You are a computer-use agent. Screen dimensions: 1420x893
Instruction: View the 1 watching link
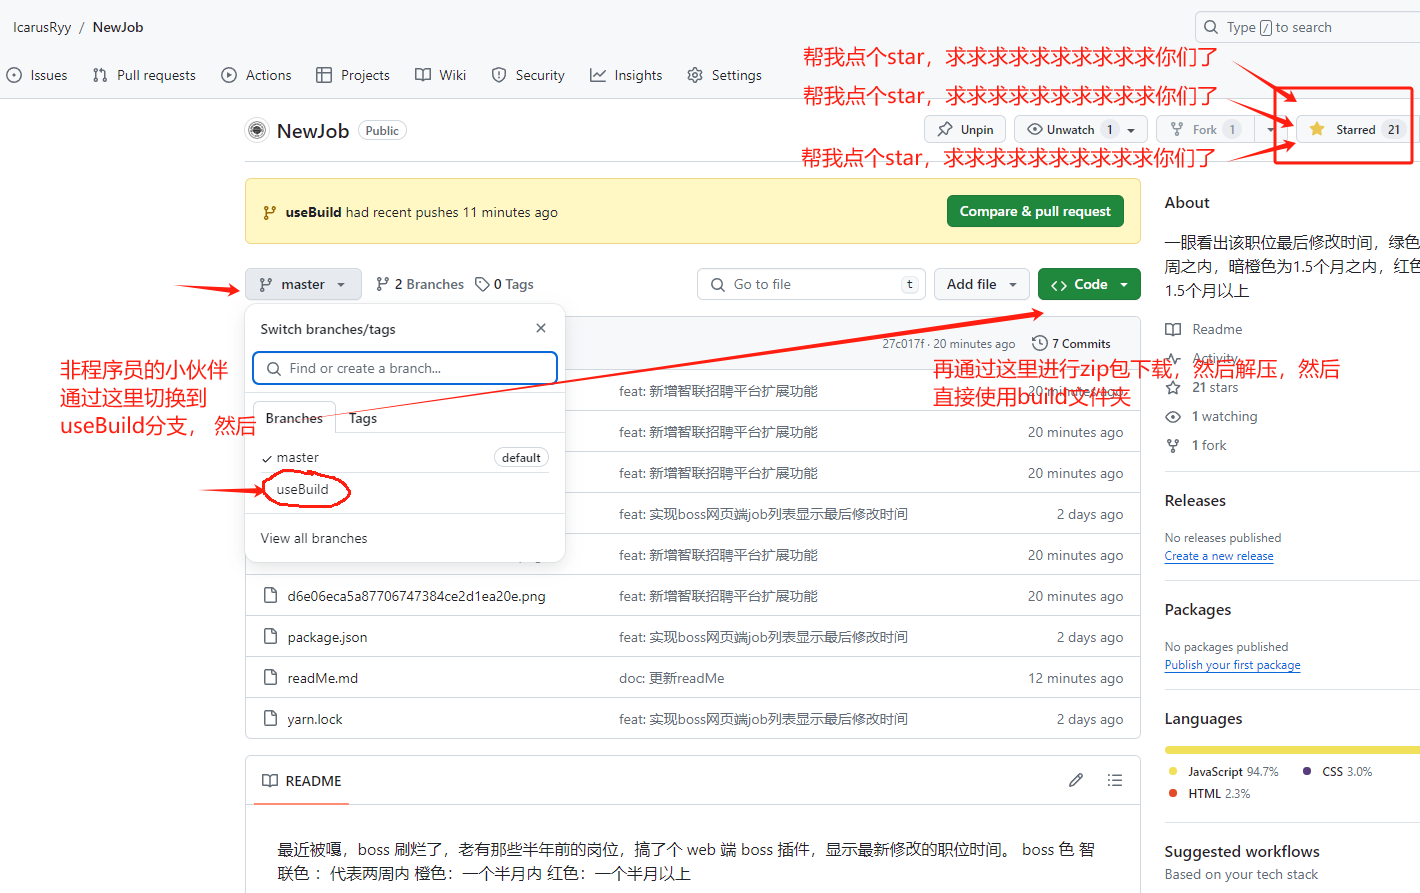coord(1212,416)
